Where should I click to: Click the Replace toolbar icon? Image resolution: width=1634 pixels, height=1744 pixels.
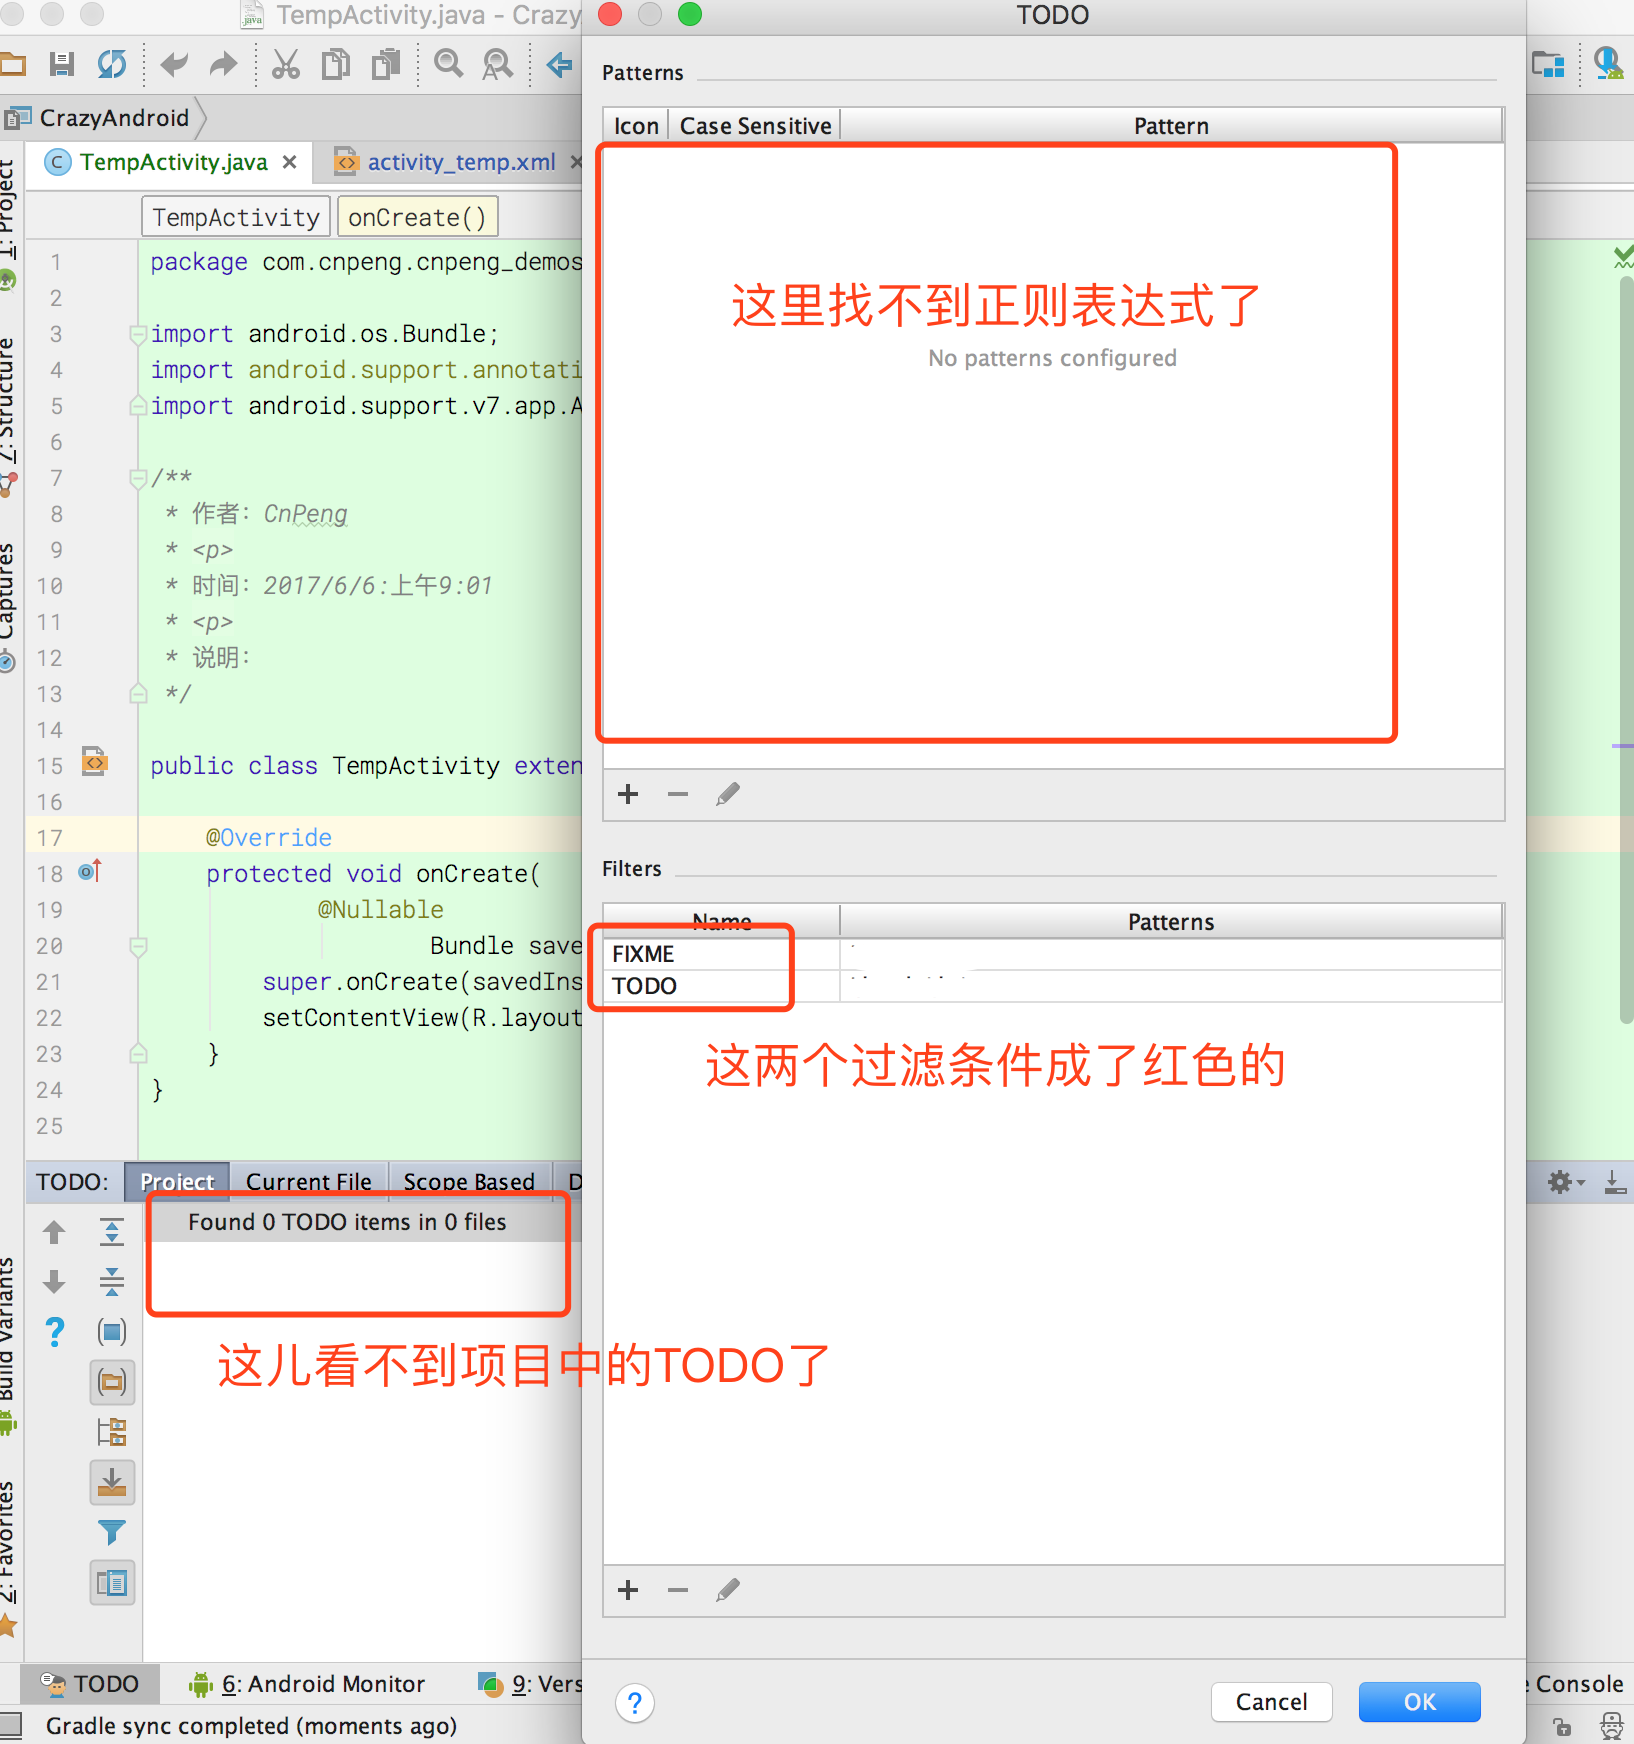pos(497,65)
